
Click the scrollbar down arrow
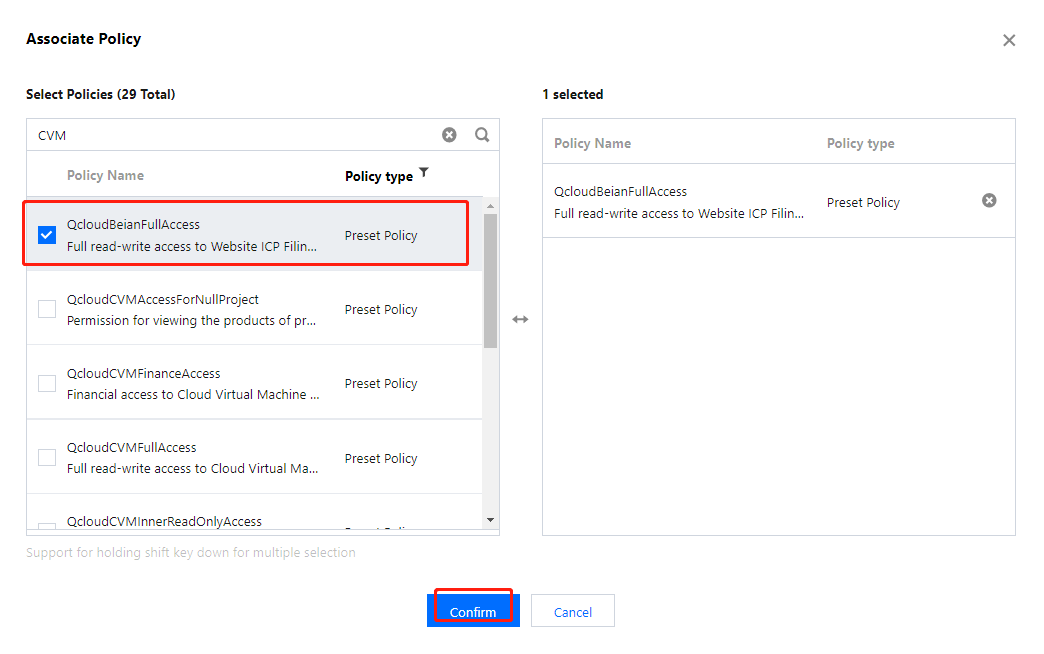pos(491,520)
